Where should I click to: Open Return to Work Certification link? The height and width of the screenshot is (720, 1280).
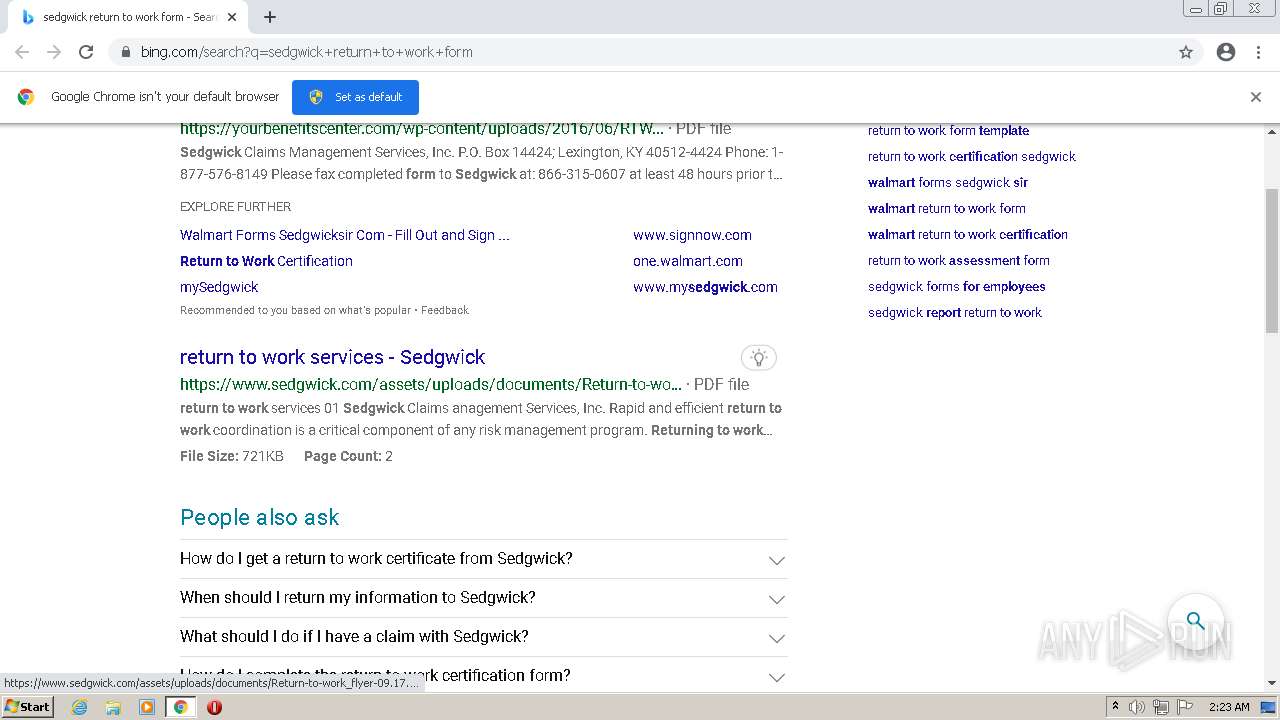tap(266, 261)
